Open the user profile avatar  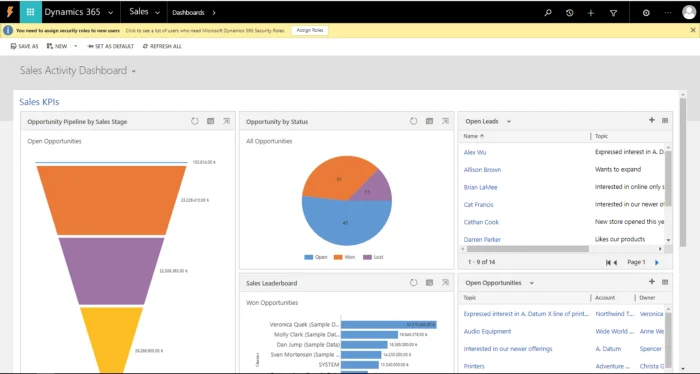(x=689, y=12)
